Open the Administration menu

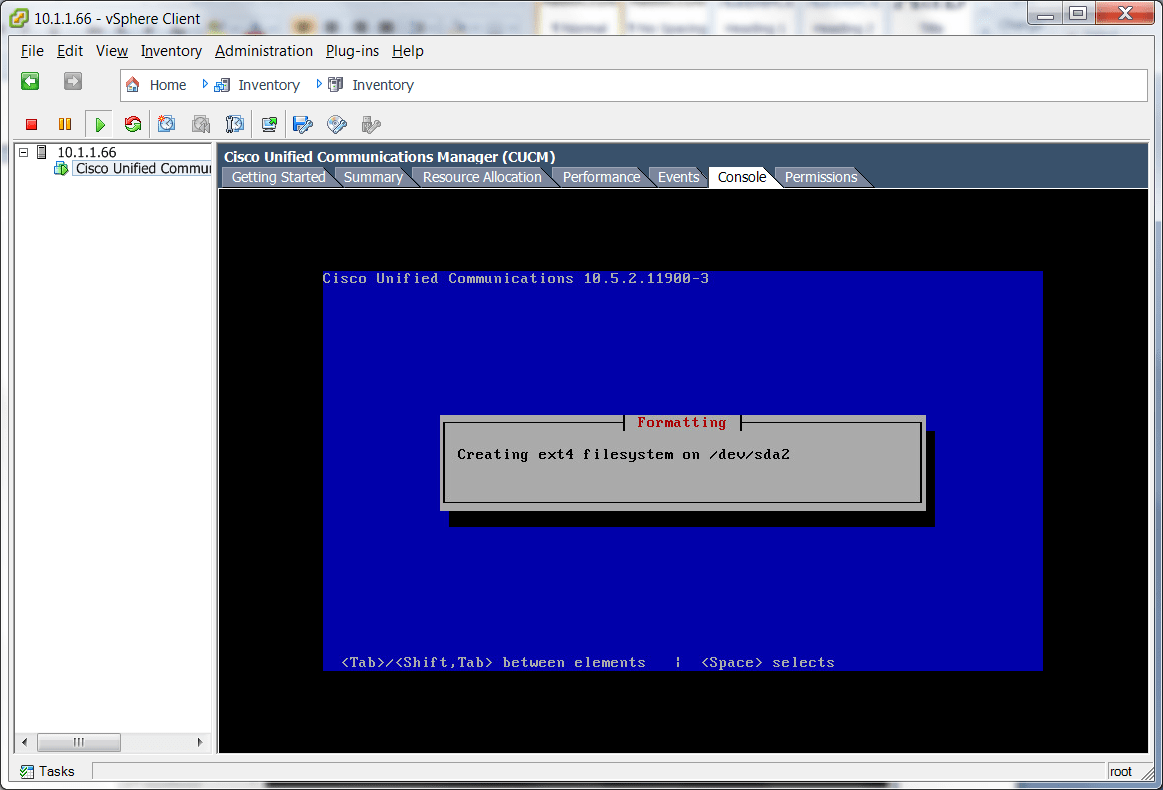tap(264, 51)
